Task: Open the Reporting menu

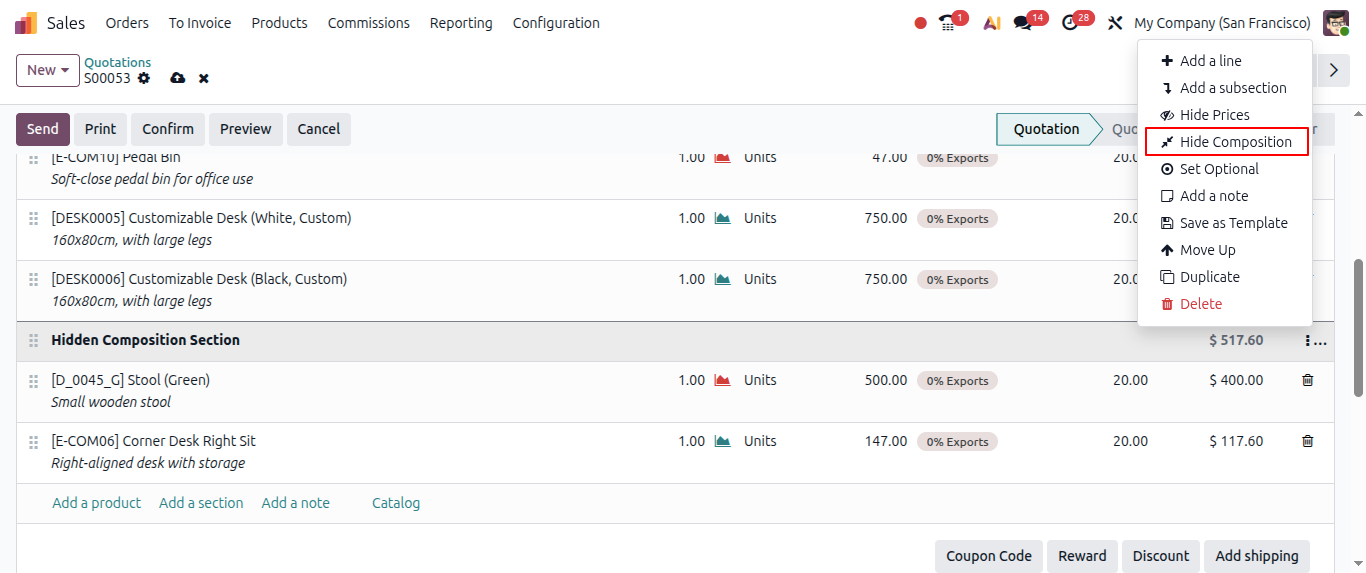Action: (x=461, y=23)
